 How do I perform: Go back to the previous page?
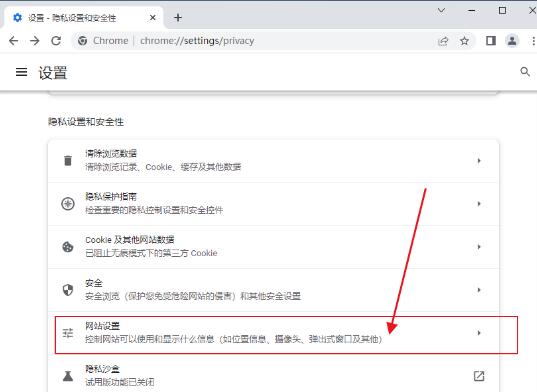tap(14, 41)
